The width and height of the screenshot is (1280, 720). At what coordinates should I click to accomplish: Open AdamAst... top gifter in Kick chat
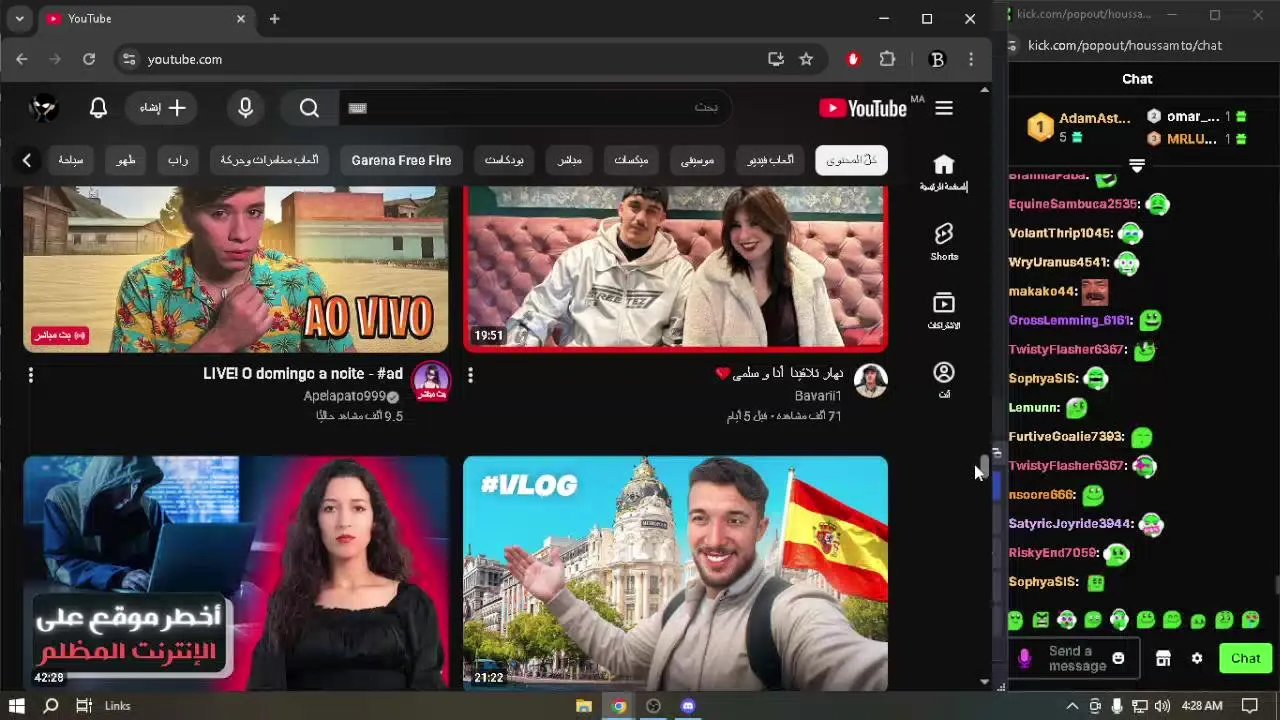click(1081, 127)
